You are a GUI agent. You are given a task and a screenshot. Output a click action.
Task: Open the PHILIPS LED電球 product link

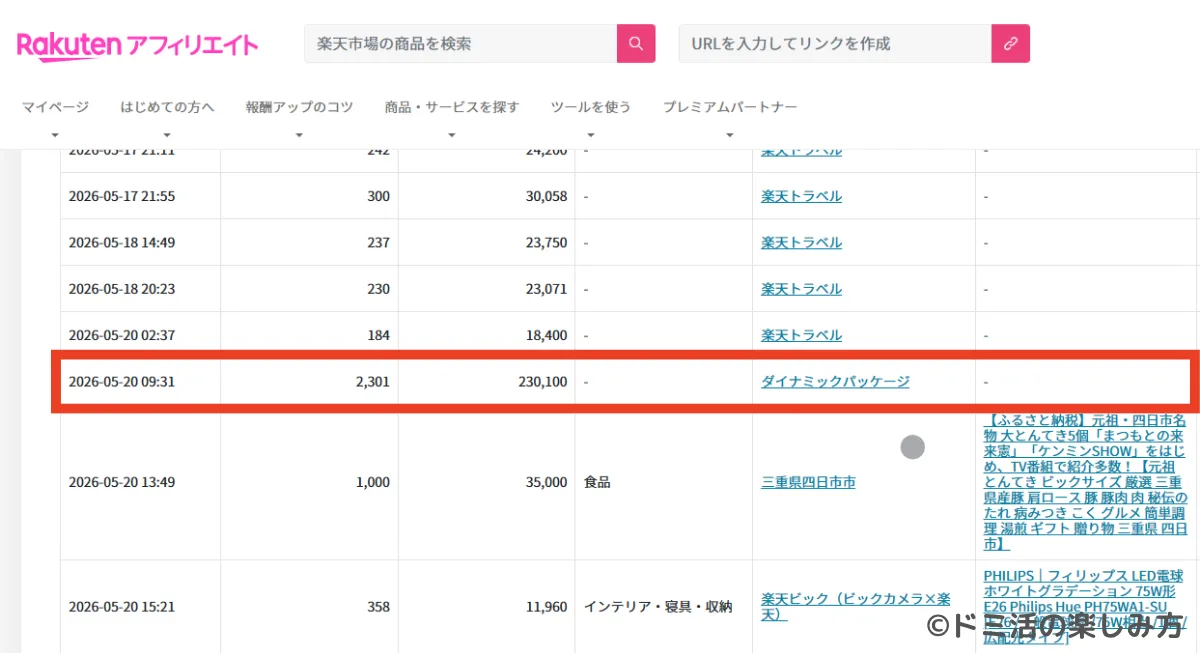tap(1085, 606)
